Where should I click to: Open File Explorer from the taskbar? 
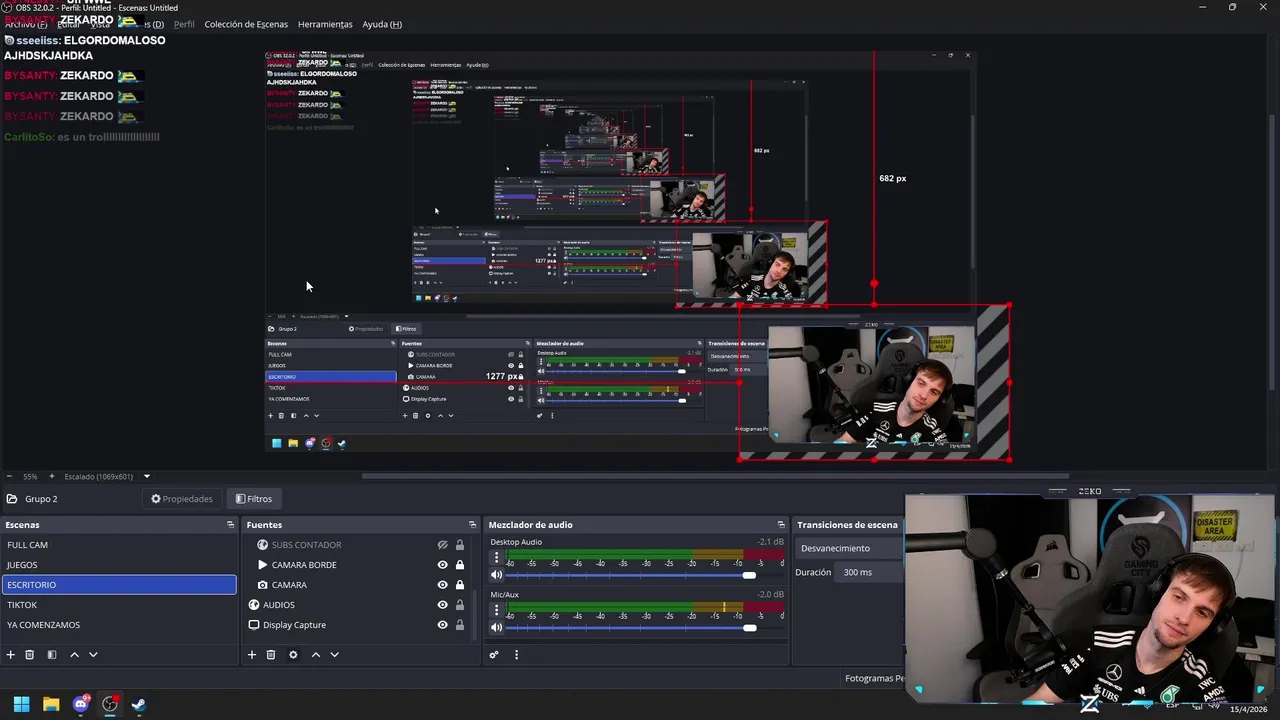click(51, 704)
